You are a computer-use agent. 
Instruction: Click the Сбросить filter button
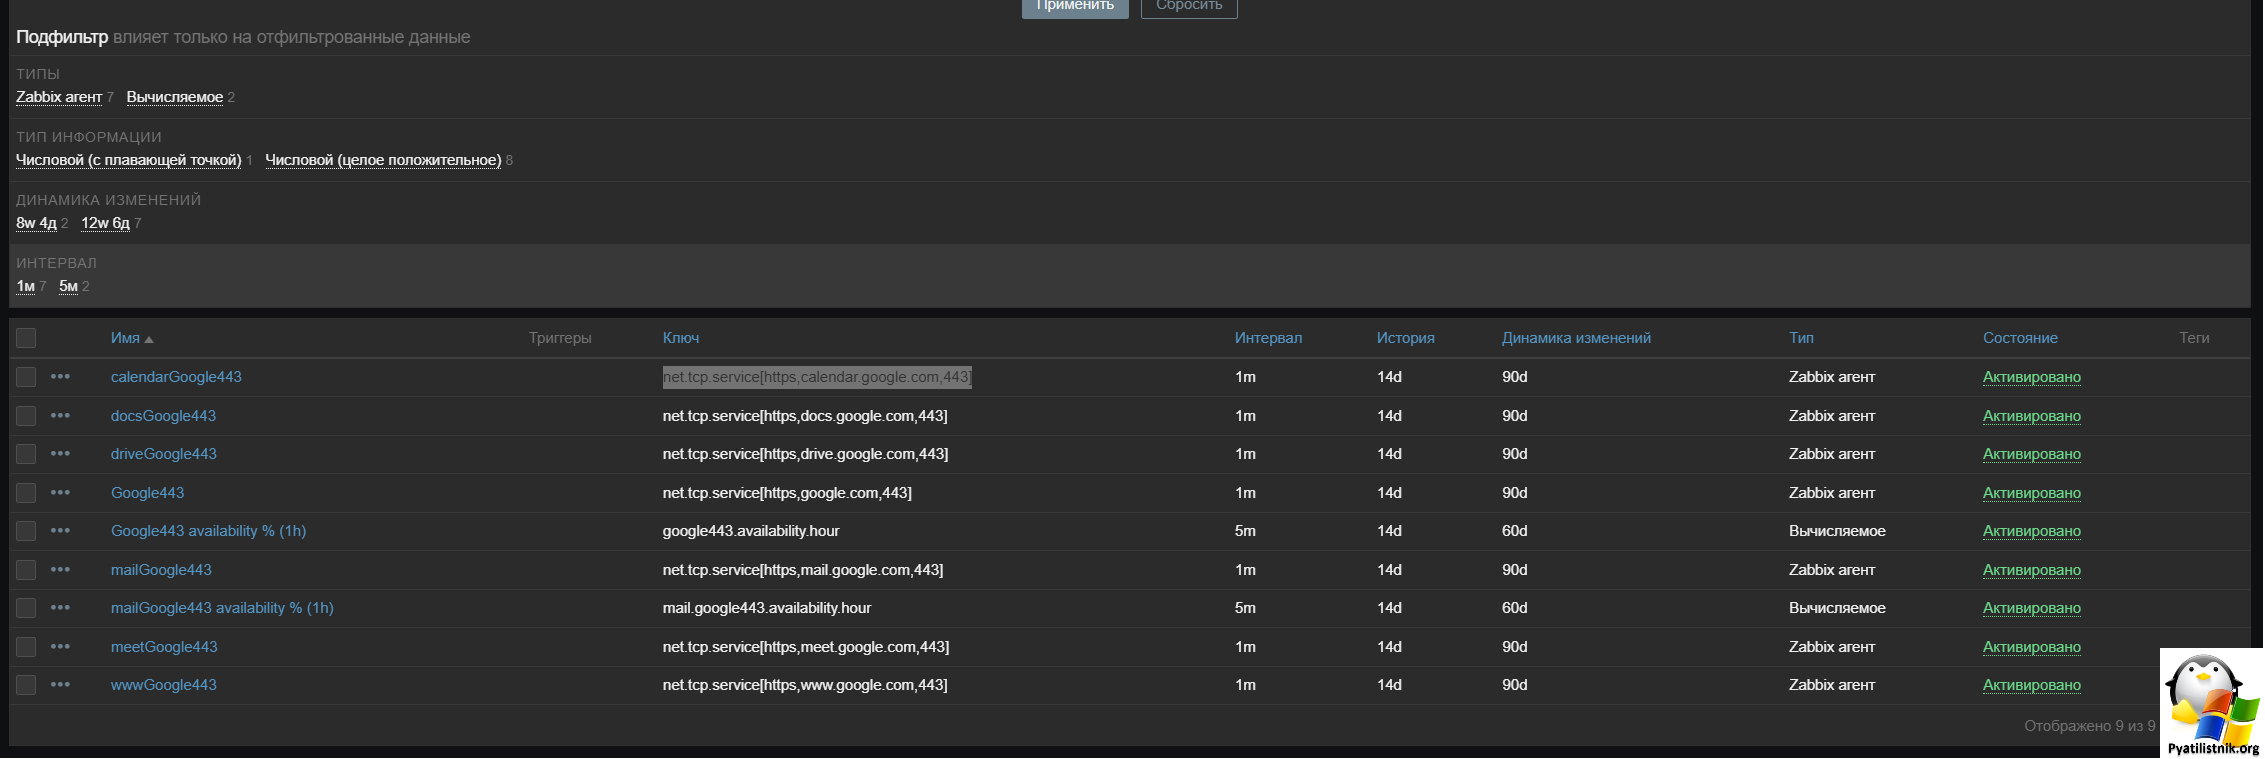click(x=1189, y=6)
